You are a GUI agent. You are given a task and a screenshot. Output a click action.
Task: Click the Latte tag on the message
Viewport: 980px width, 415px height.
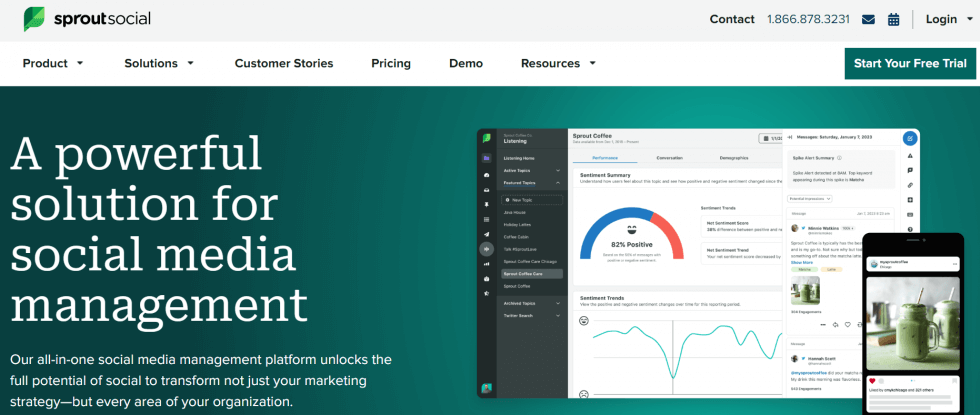coord(832,269)
